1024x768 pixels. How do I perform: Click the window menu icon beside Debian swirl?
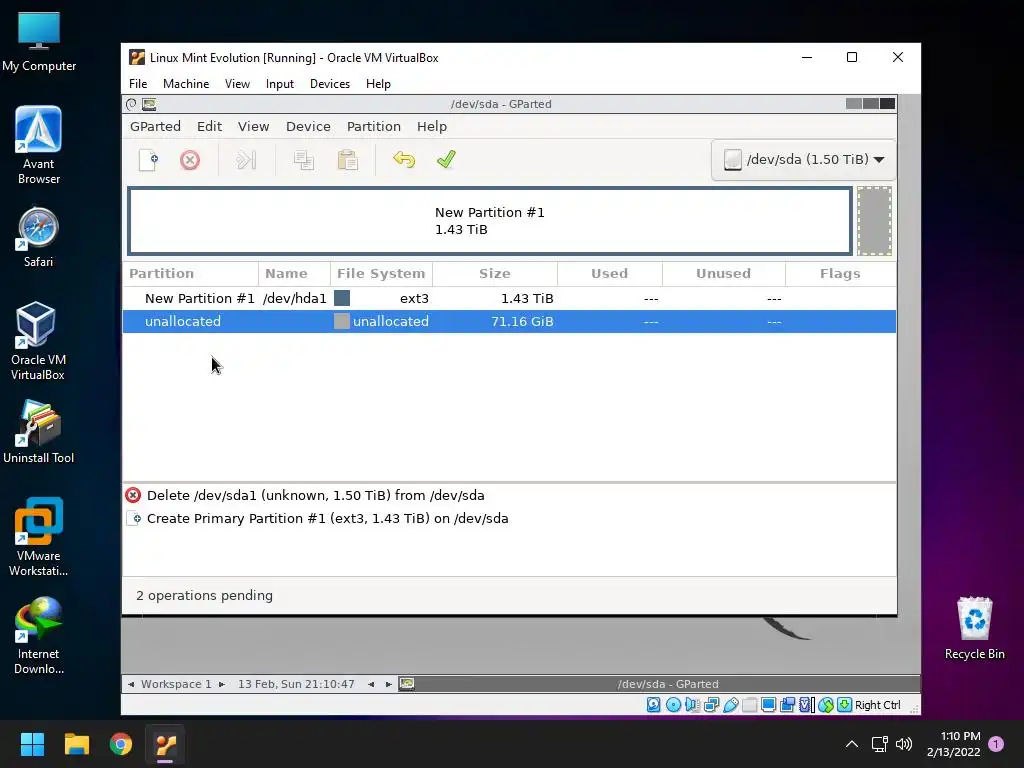coord(149,104)
